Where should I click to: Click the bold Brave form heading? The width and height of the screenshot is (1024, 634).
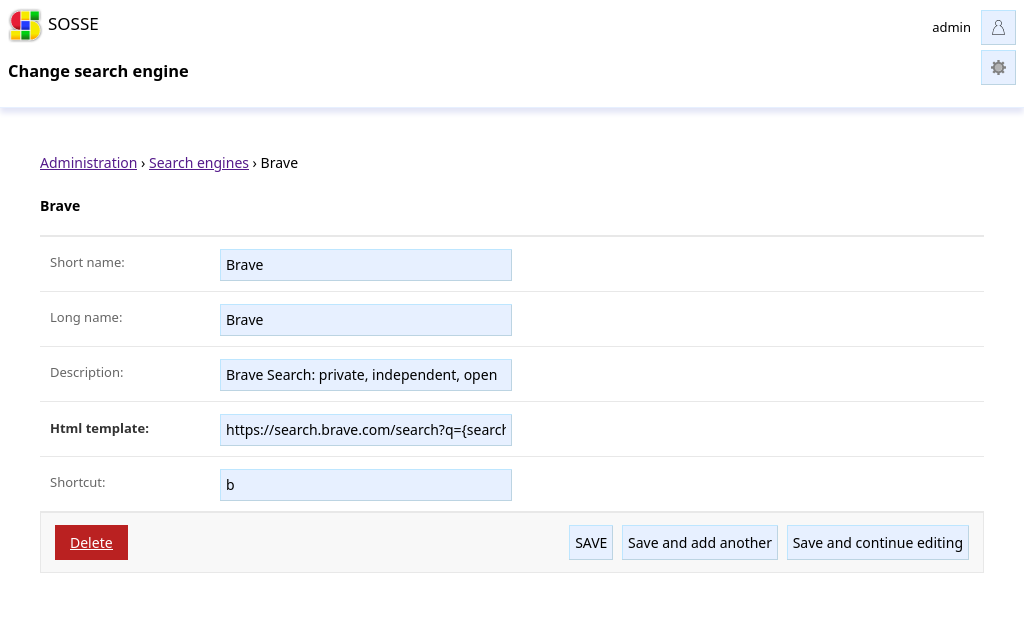coord(60,206)
